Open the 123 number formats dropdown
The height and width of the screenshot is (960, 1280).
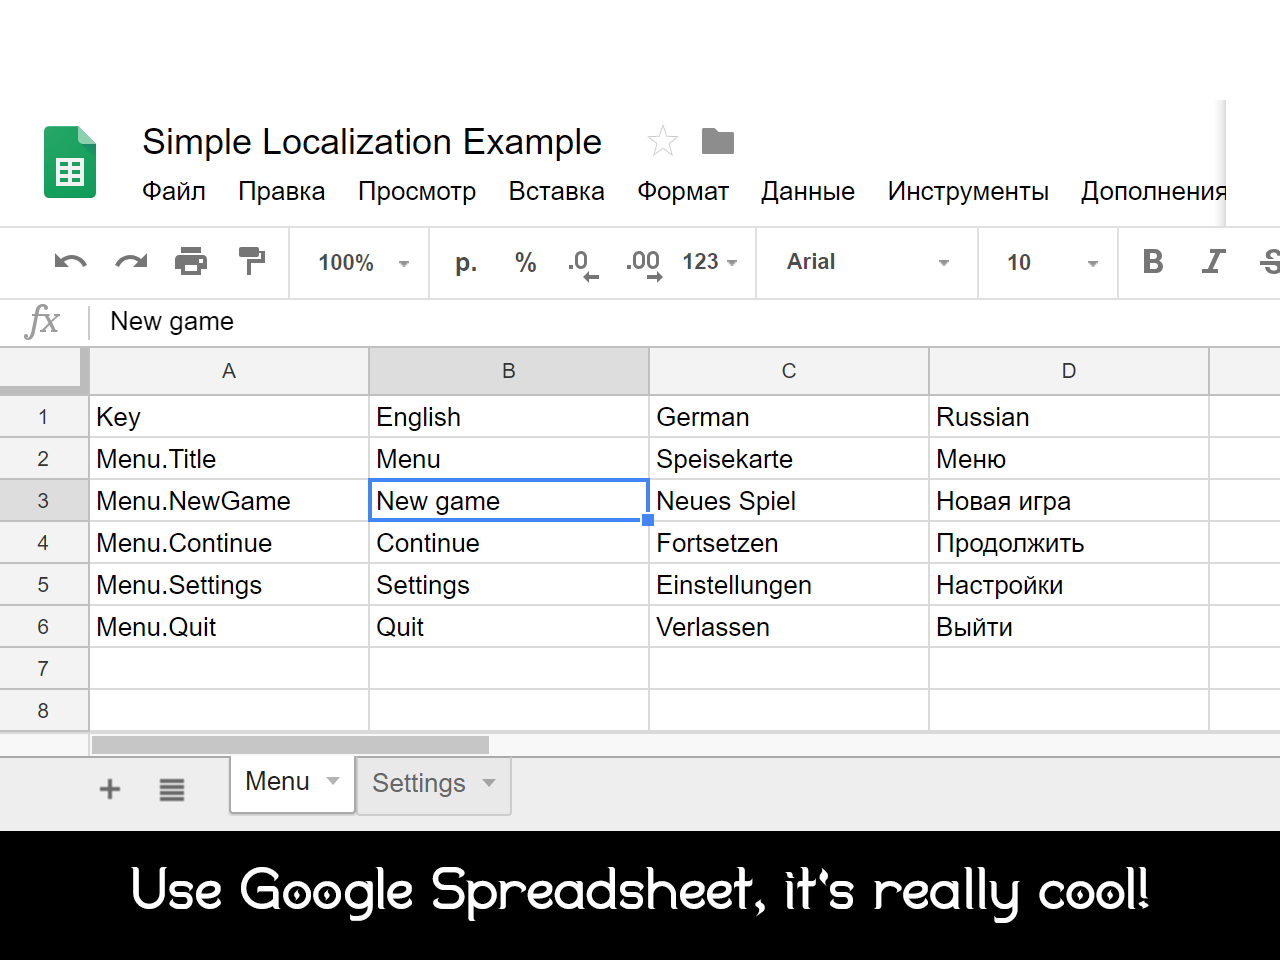pyautogui.click(x=710, y=262)
